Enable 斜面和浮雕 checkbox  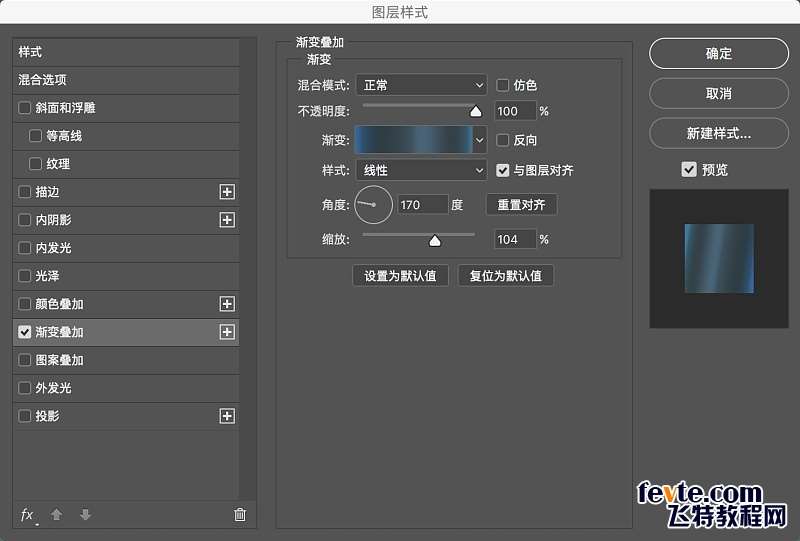pyautogui.click(x=24, y=108)
